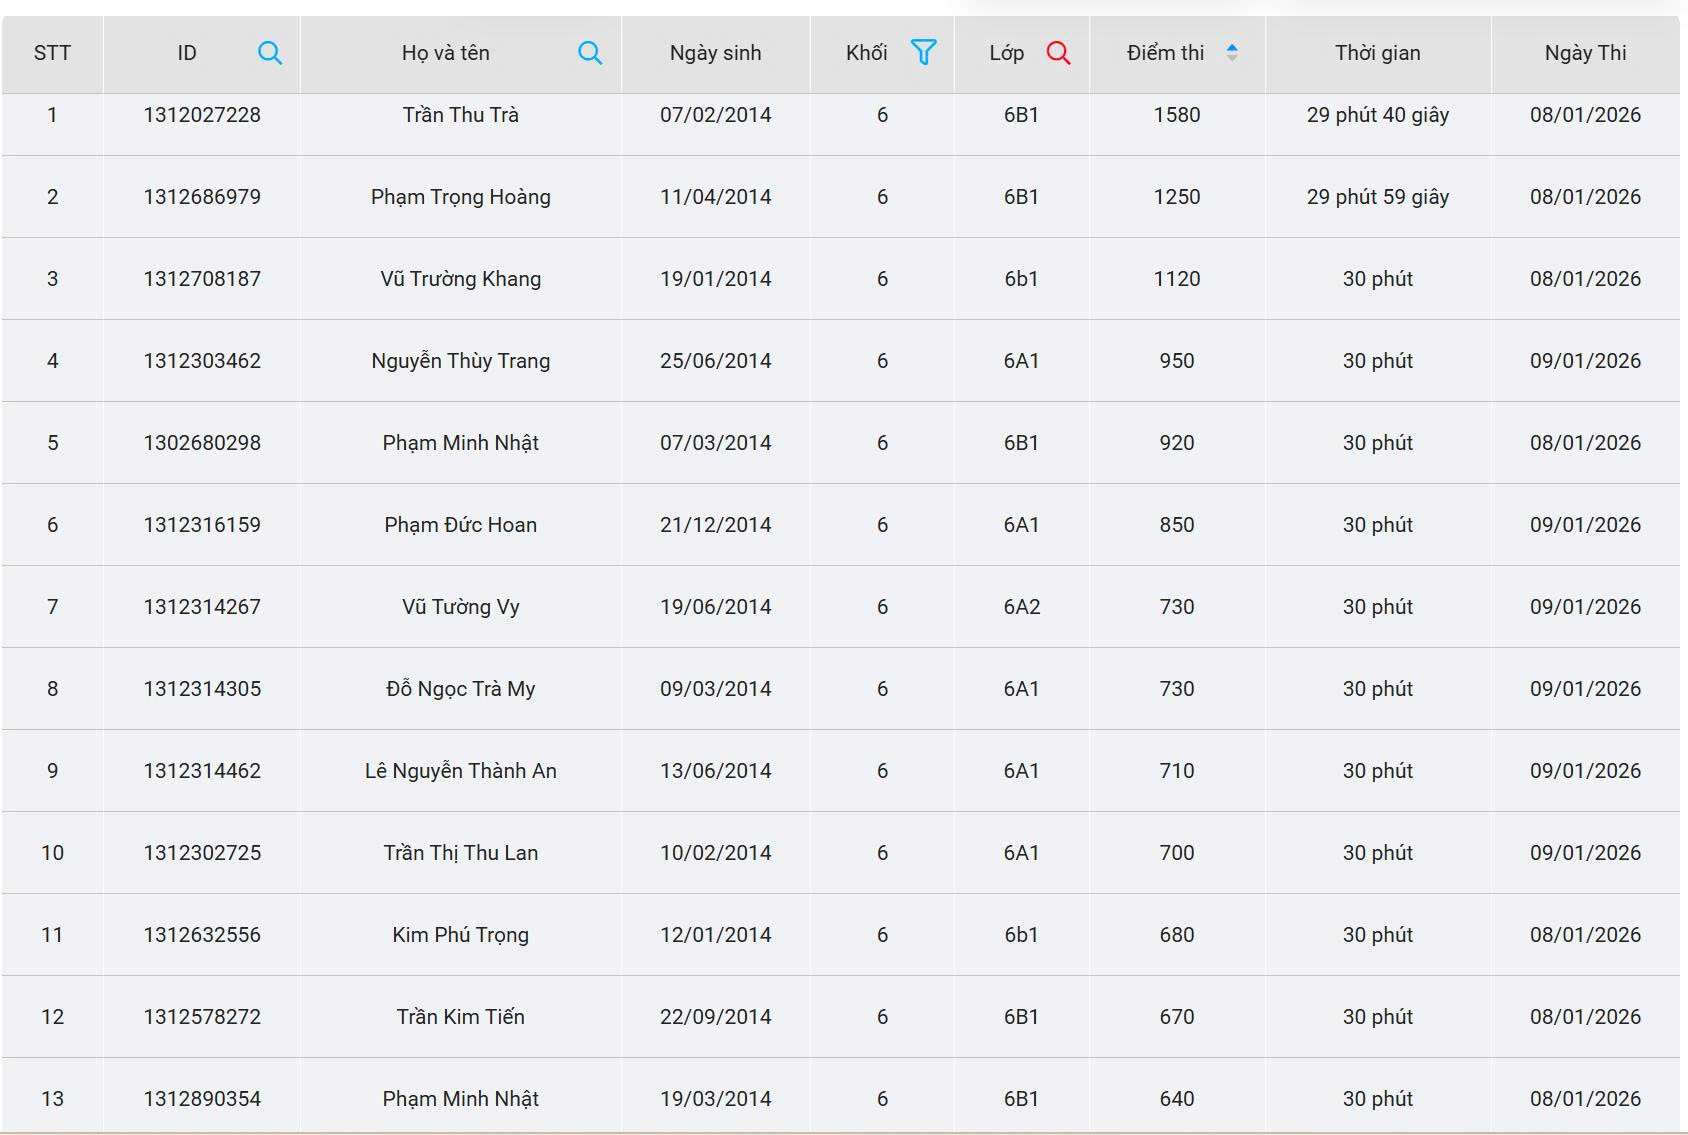This screenshot has height=1135, width=1688.
Task: Click name Đỗ Ngọc Trà My
Action: click(x=460, y=689)
